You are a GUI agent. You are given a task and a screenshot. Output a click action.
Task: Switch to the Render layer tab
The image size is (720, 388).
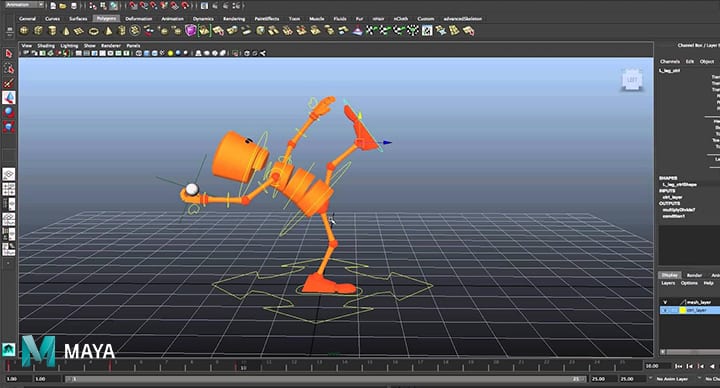694,275
